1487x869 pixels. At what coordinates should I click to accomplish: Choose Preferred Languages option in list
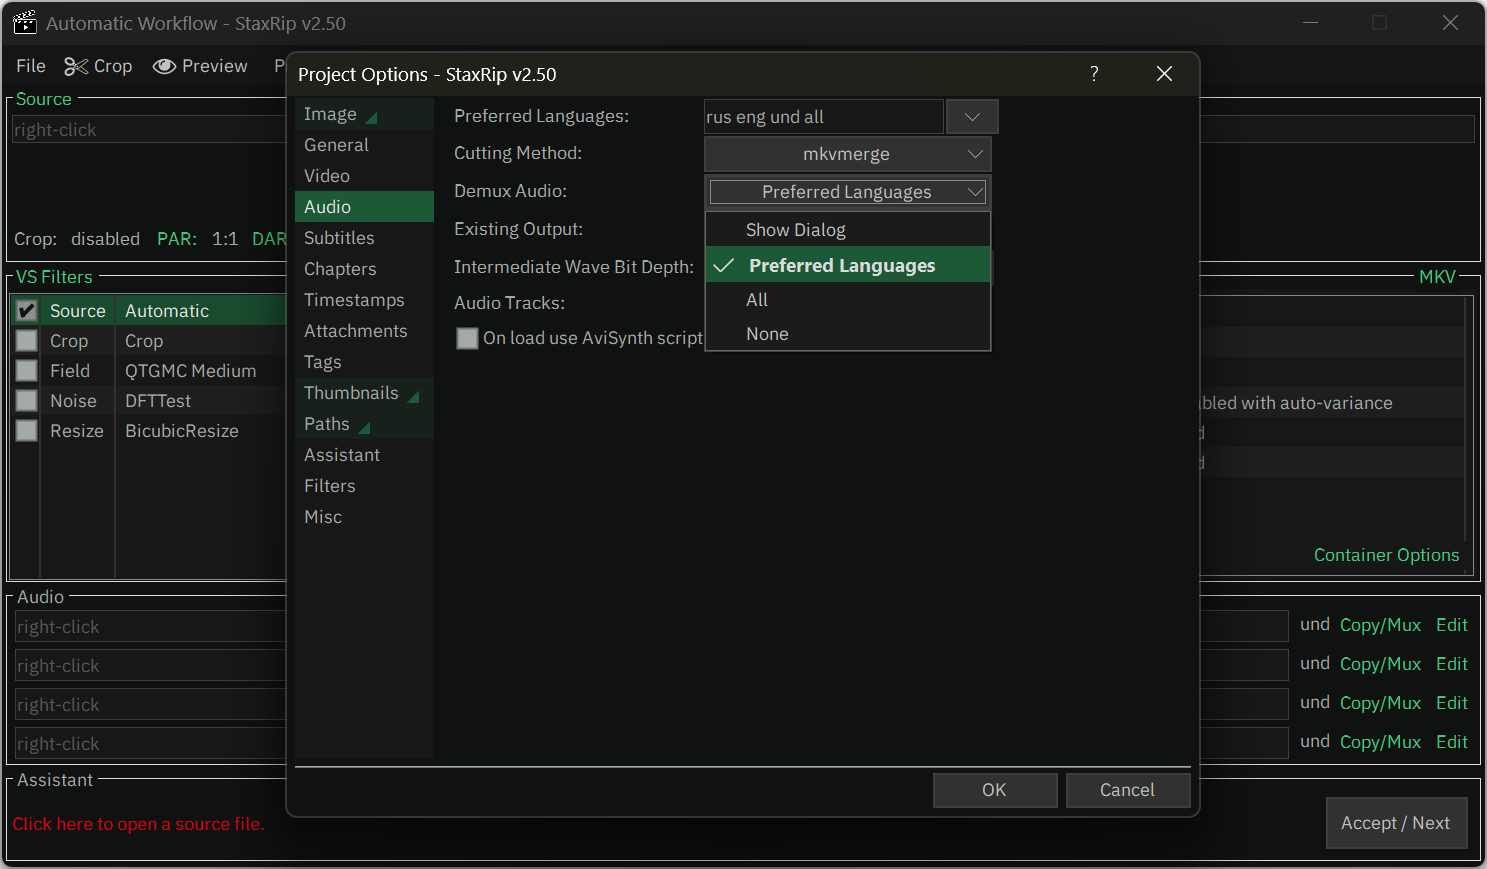[x=848, y=265]
